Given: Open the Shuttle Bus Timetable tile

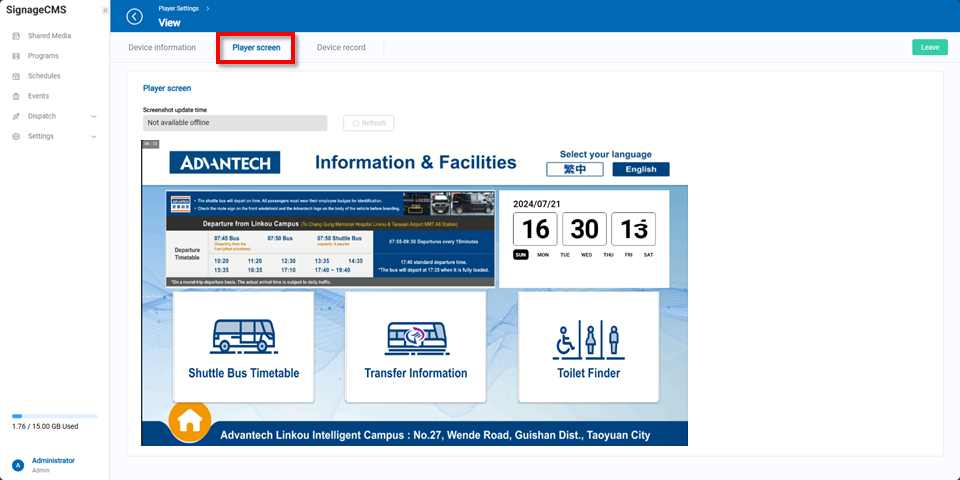Looking at the screenshot, I should tap(243, 346).
